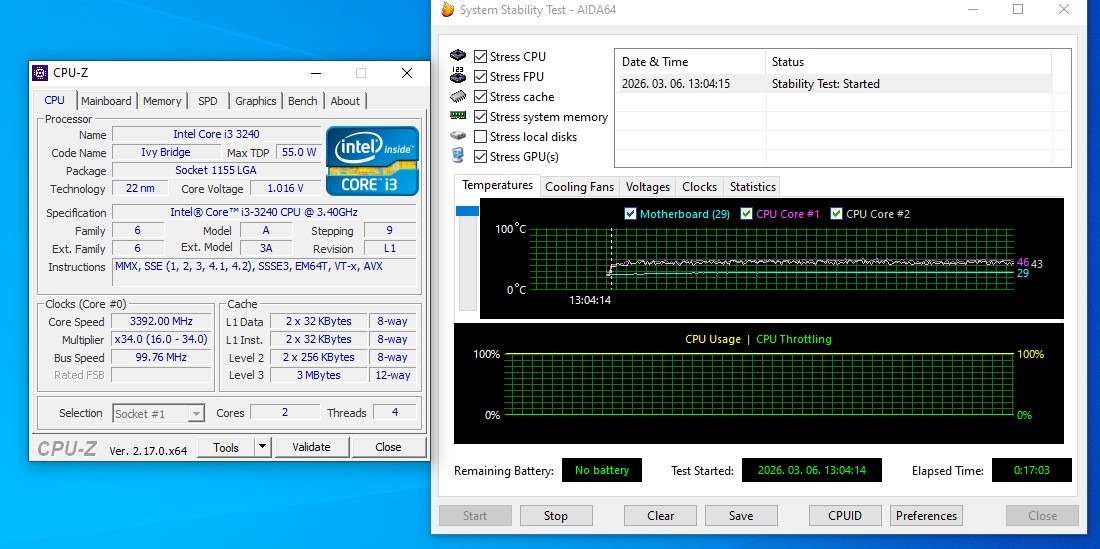This screenshot has height=549, width=1100.
Task: Click the AIDA64 flame icon in title bar
Action: click(x=448, y=10)
